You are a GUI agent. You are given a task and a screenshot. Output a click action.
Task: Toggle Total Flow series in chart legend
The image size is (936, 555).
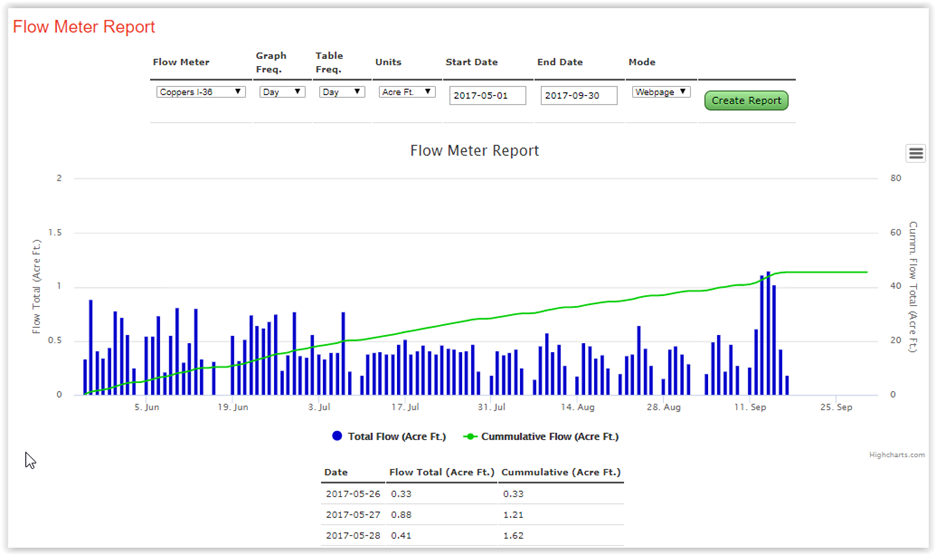pyautogui.click(x=389, y=436)
